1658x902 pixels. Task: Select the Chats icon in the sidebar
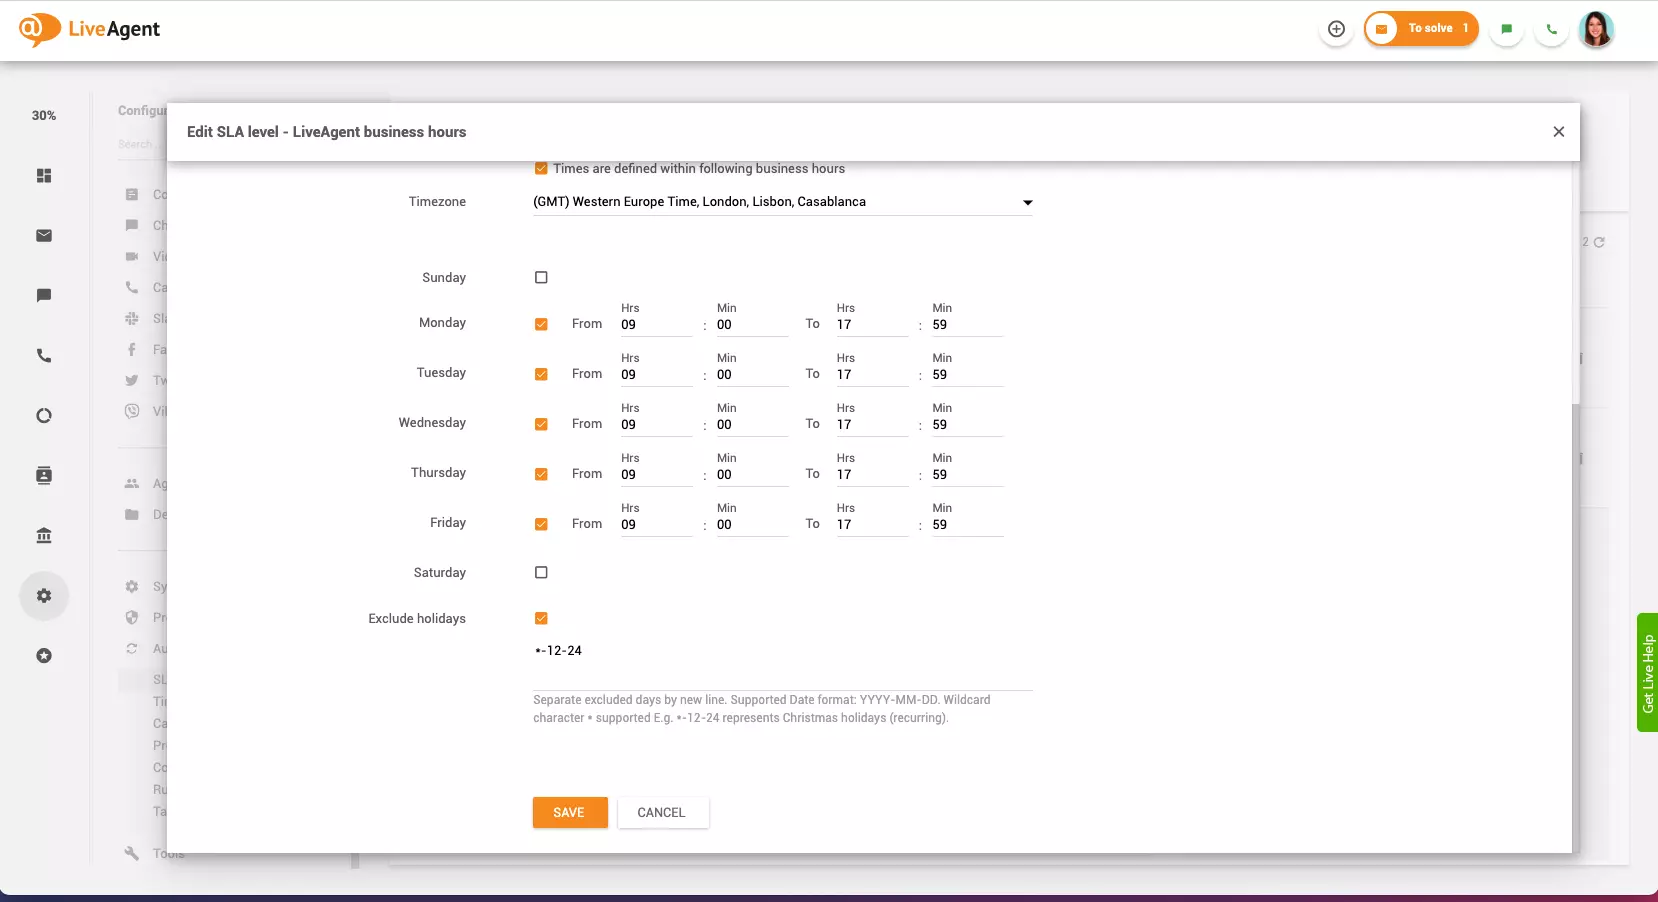tap(43, 295)
